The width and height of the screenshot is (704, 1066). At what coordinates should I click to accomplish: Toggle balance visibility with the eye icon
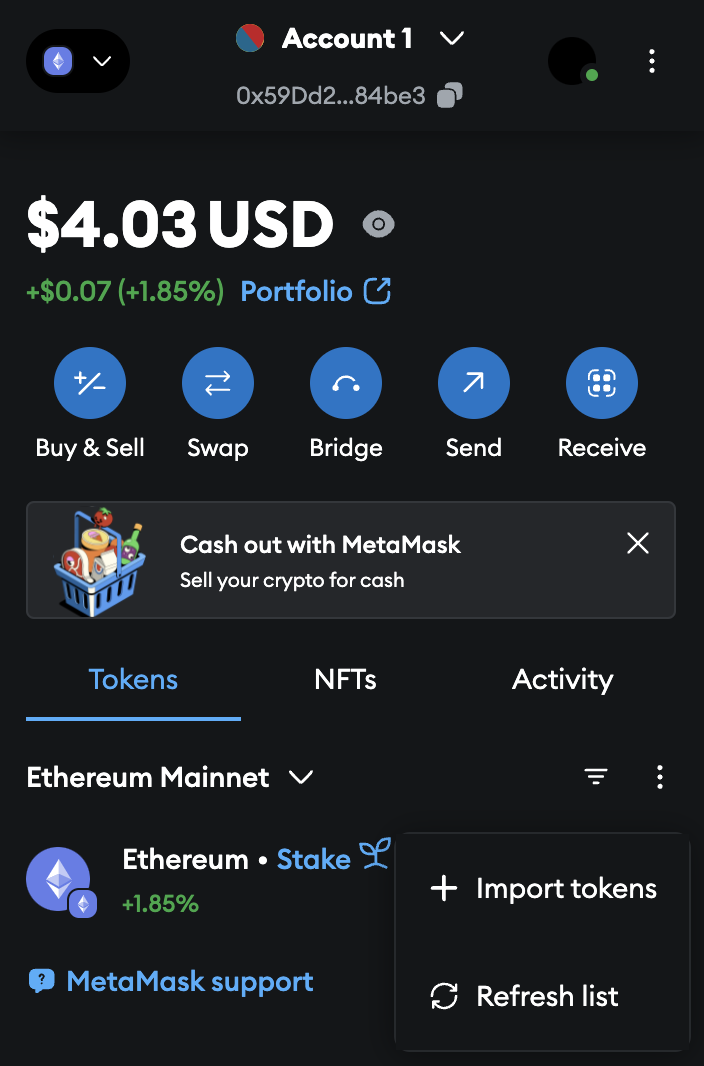click(377, 225)
